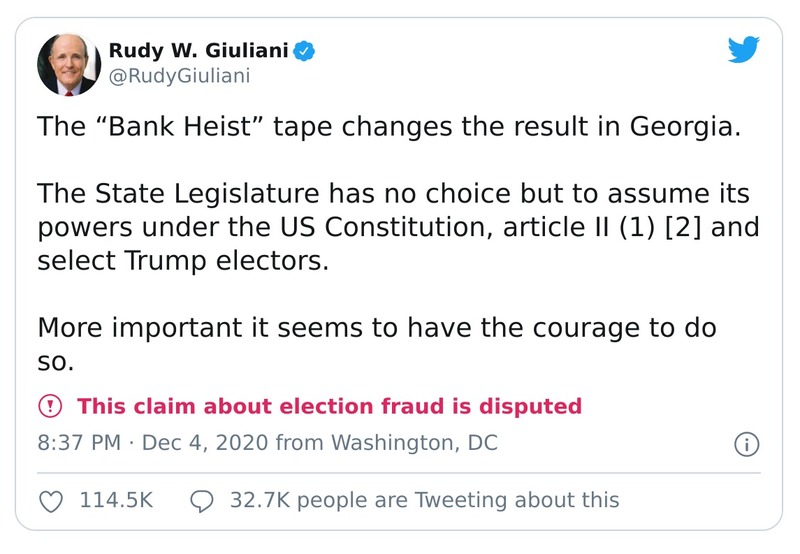Image resolution: width=800 pixels, height=554 pixels.
Task: Click the text "select Trump electors"
Action: pyautogui.click(x=183, y=261)
